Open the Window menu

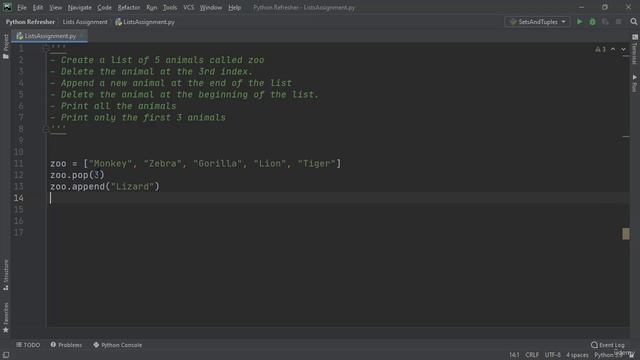point(211,7)
